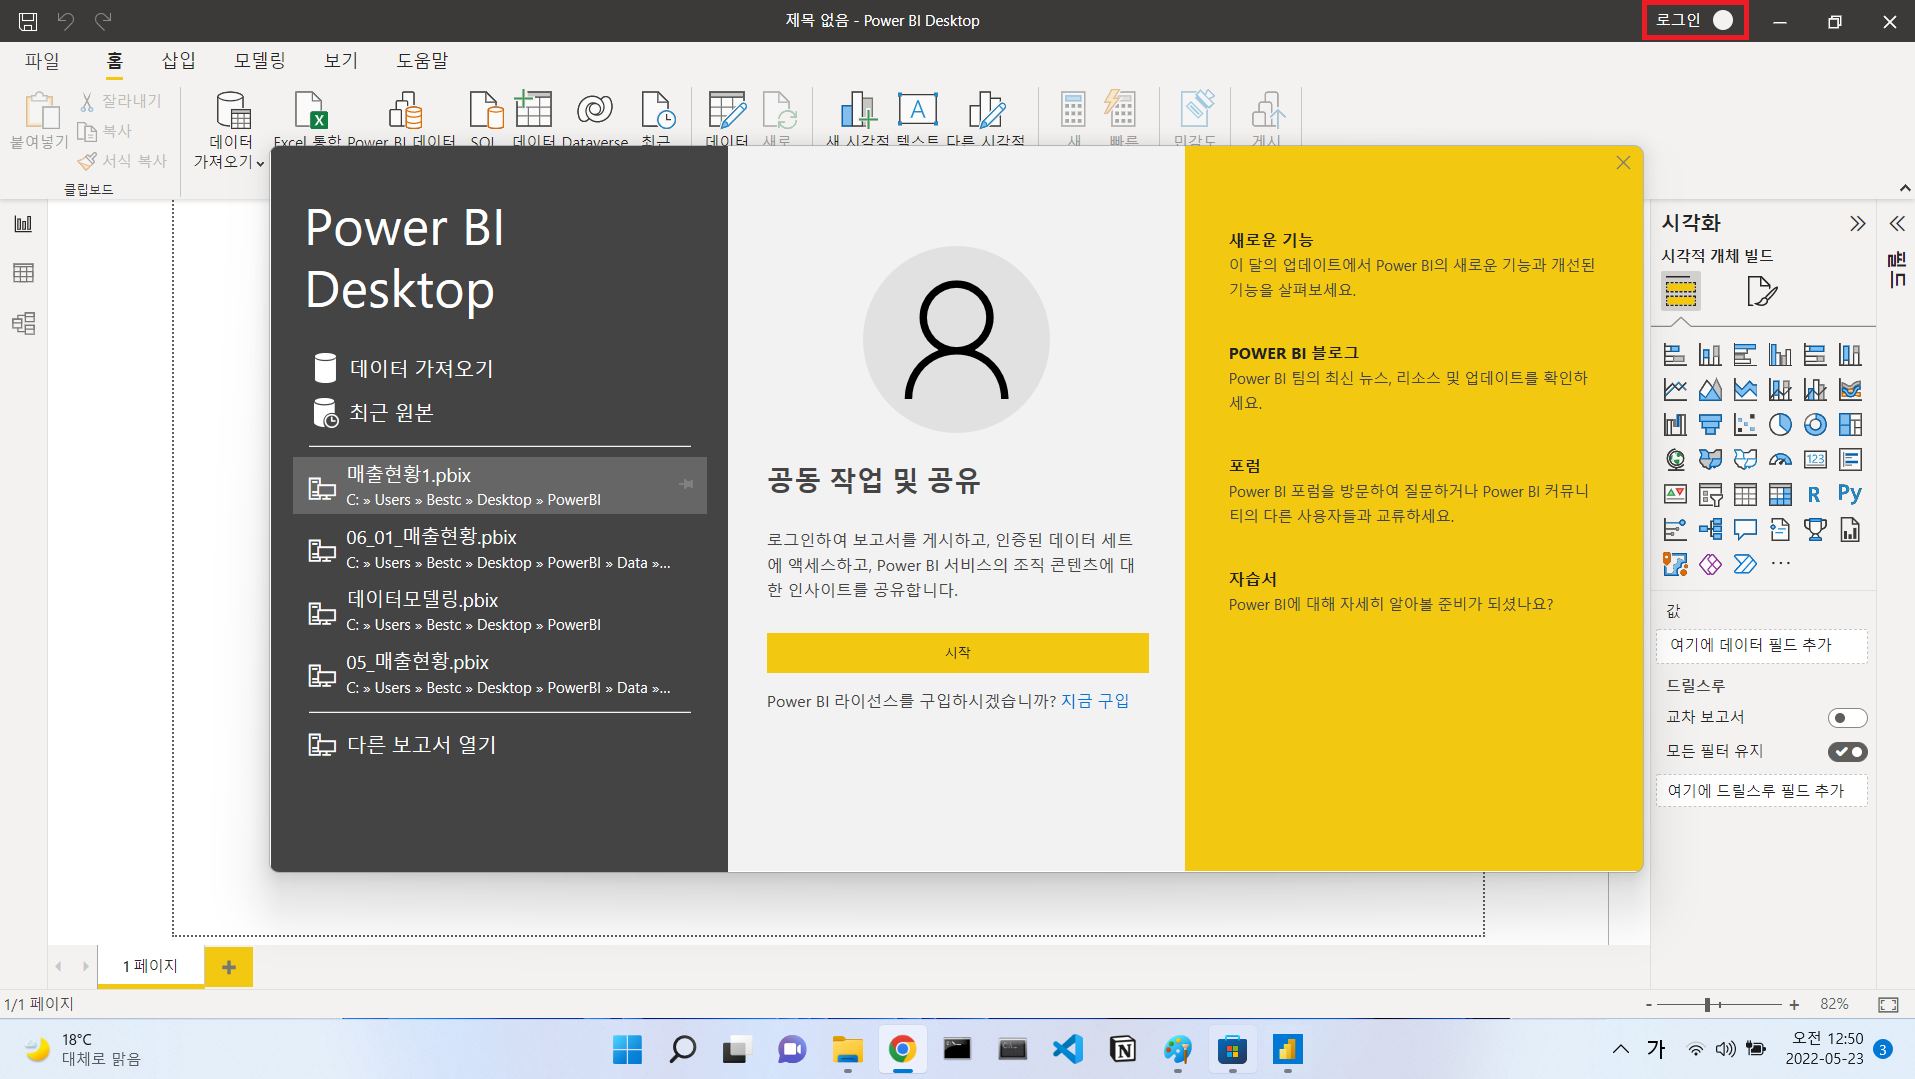Click the 여기에 드릴스루 필드 추가 well
Image resolution: width=1915 pixels, height=1079 pixels.
1762,791
